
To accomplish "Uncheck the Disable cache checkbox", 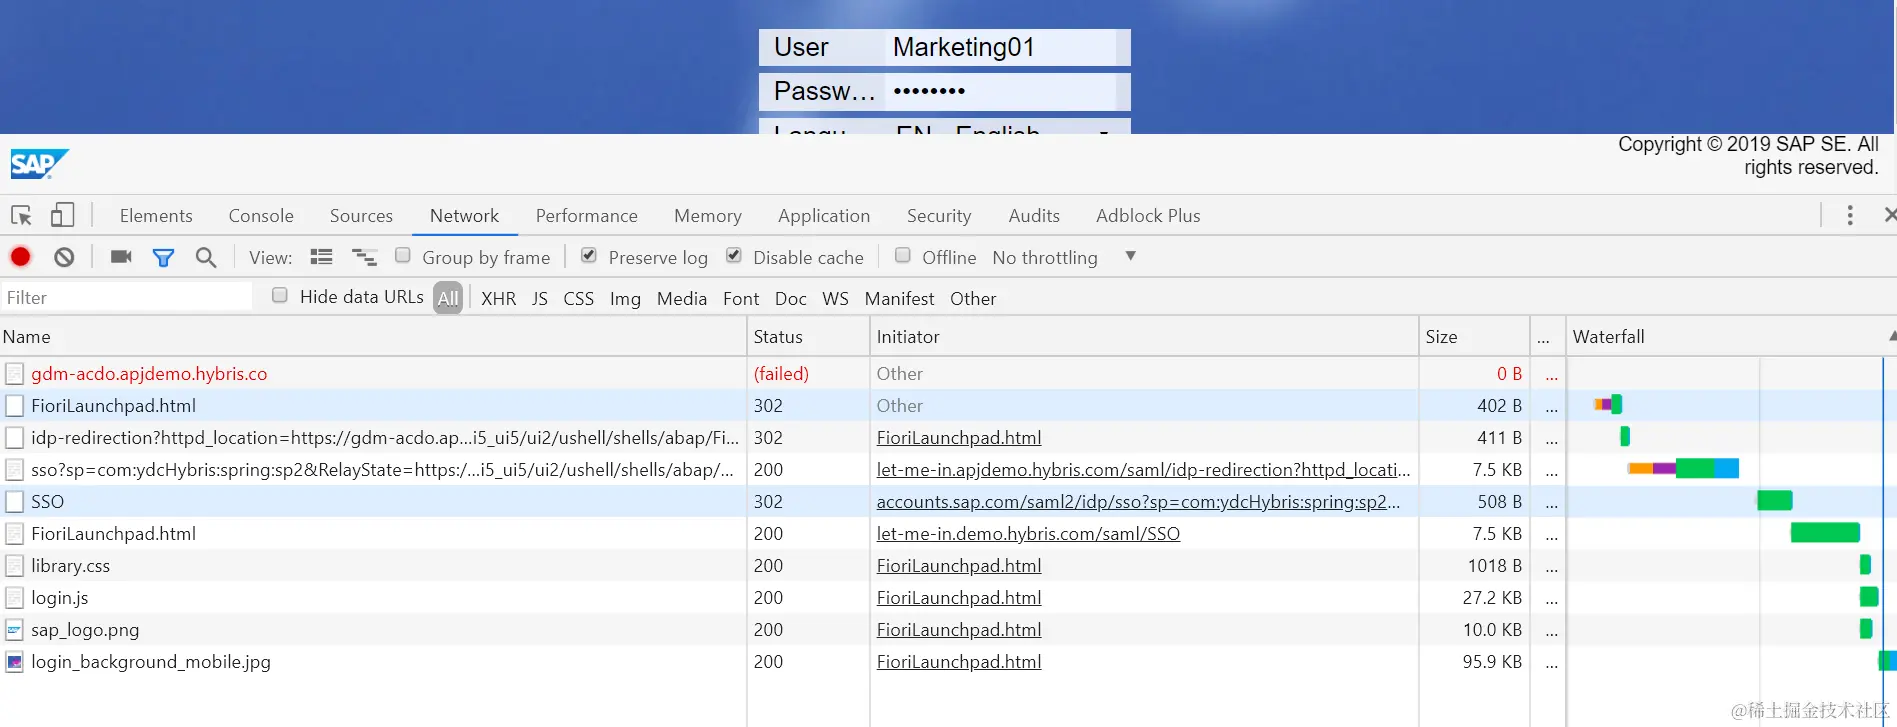I will [x=734, y=256].
